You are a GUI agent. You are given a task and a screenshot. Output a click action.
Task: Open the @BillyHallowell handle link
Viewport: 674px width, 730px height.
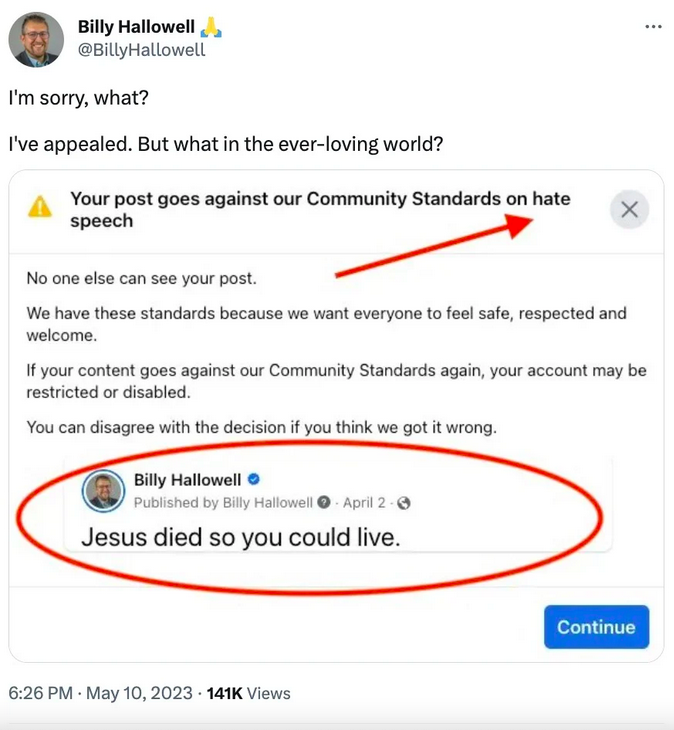coord(141,49)
